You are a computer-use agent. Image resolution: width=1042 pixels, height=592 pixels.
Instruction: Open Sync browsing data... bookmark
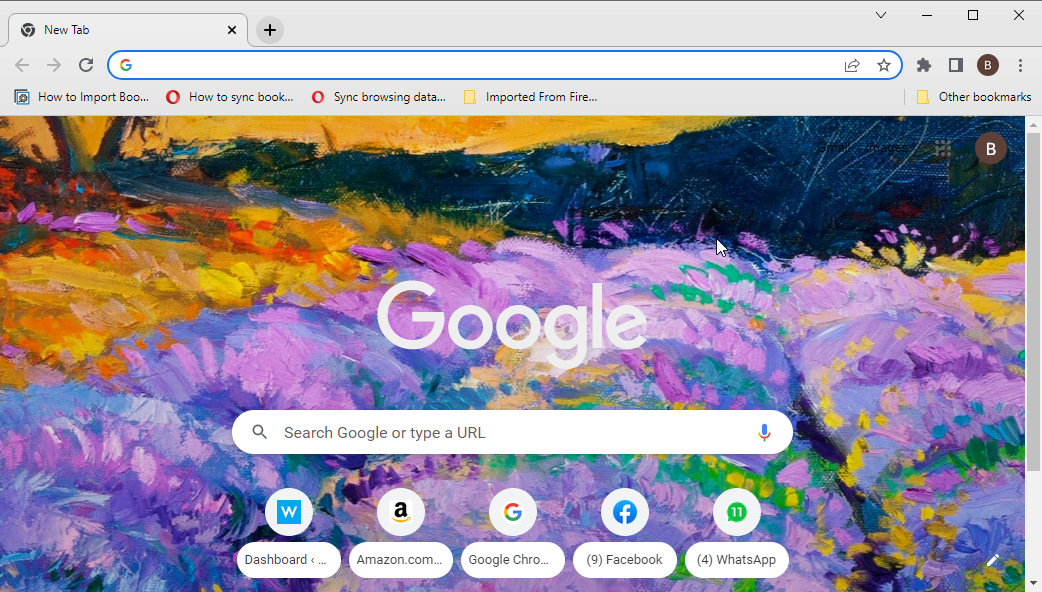(x=379, y=97)
